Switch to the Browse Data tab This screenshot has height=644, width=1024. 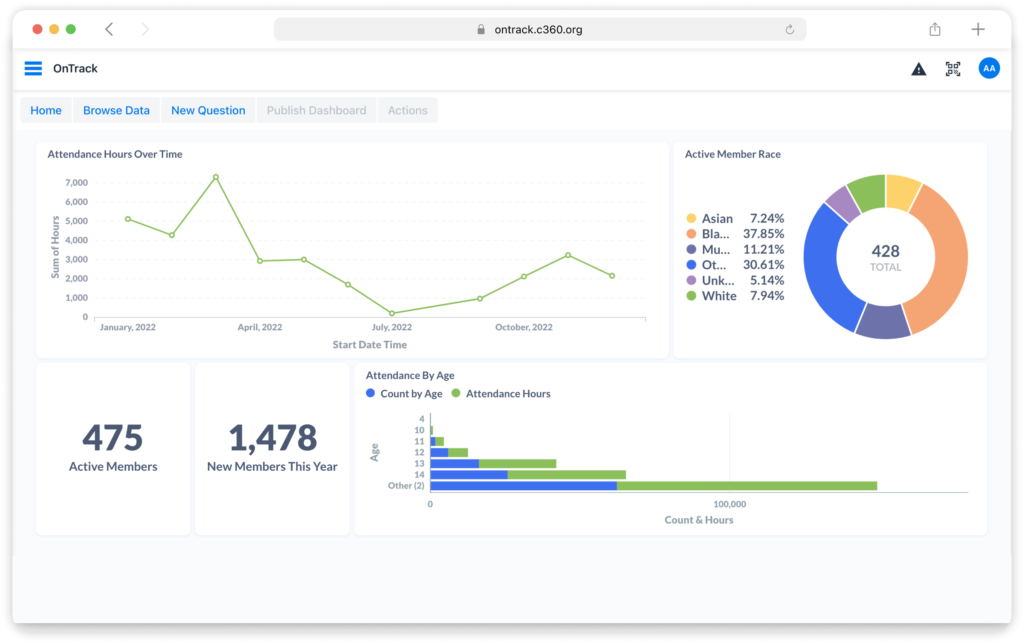(116, 111)
